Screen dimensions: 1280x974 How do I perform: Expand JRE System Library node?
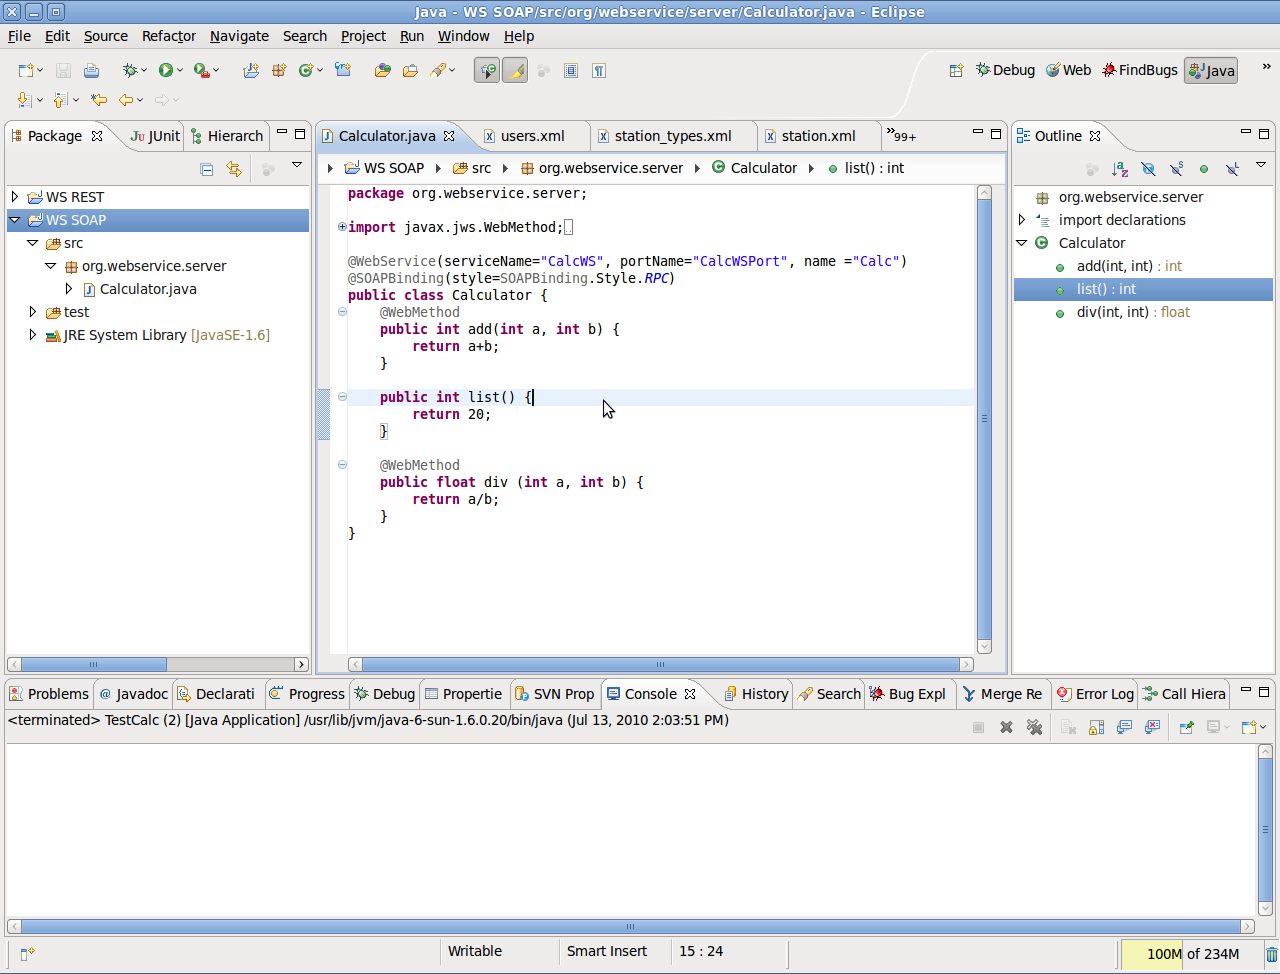(x=33, y=335)
